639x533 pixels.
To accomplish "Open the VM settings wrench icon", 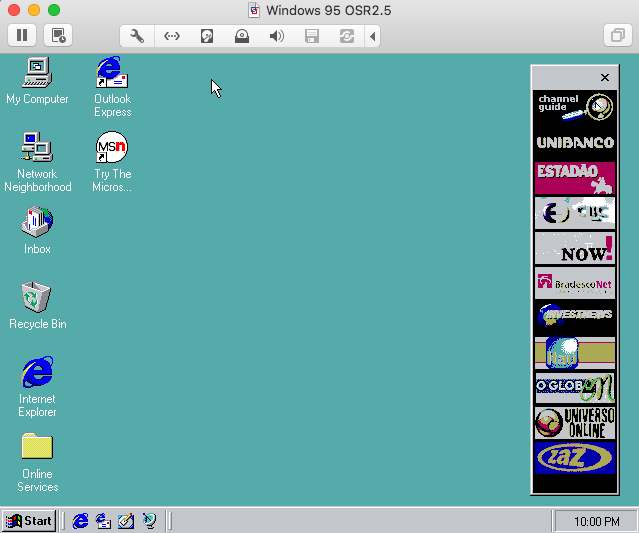I will pos(137,36).
